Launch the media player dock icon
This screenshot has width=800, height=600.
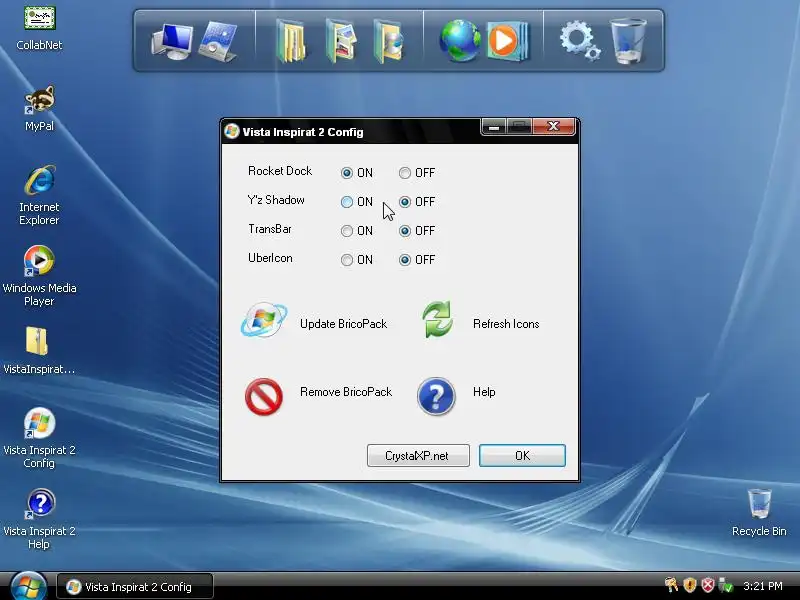click(508, 41)
